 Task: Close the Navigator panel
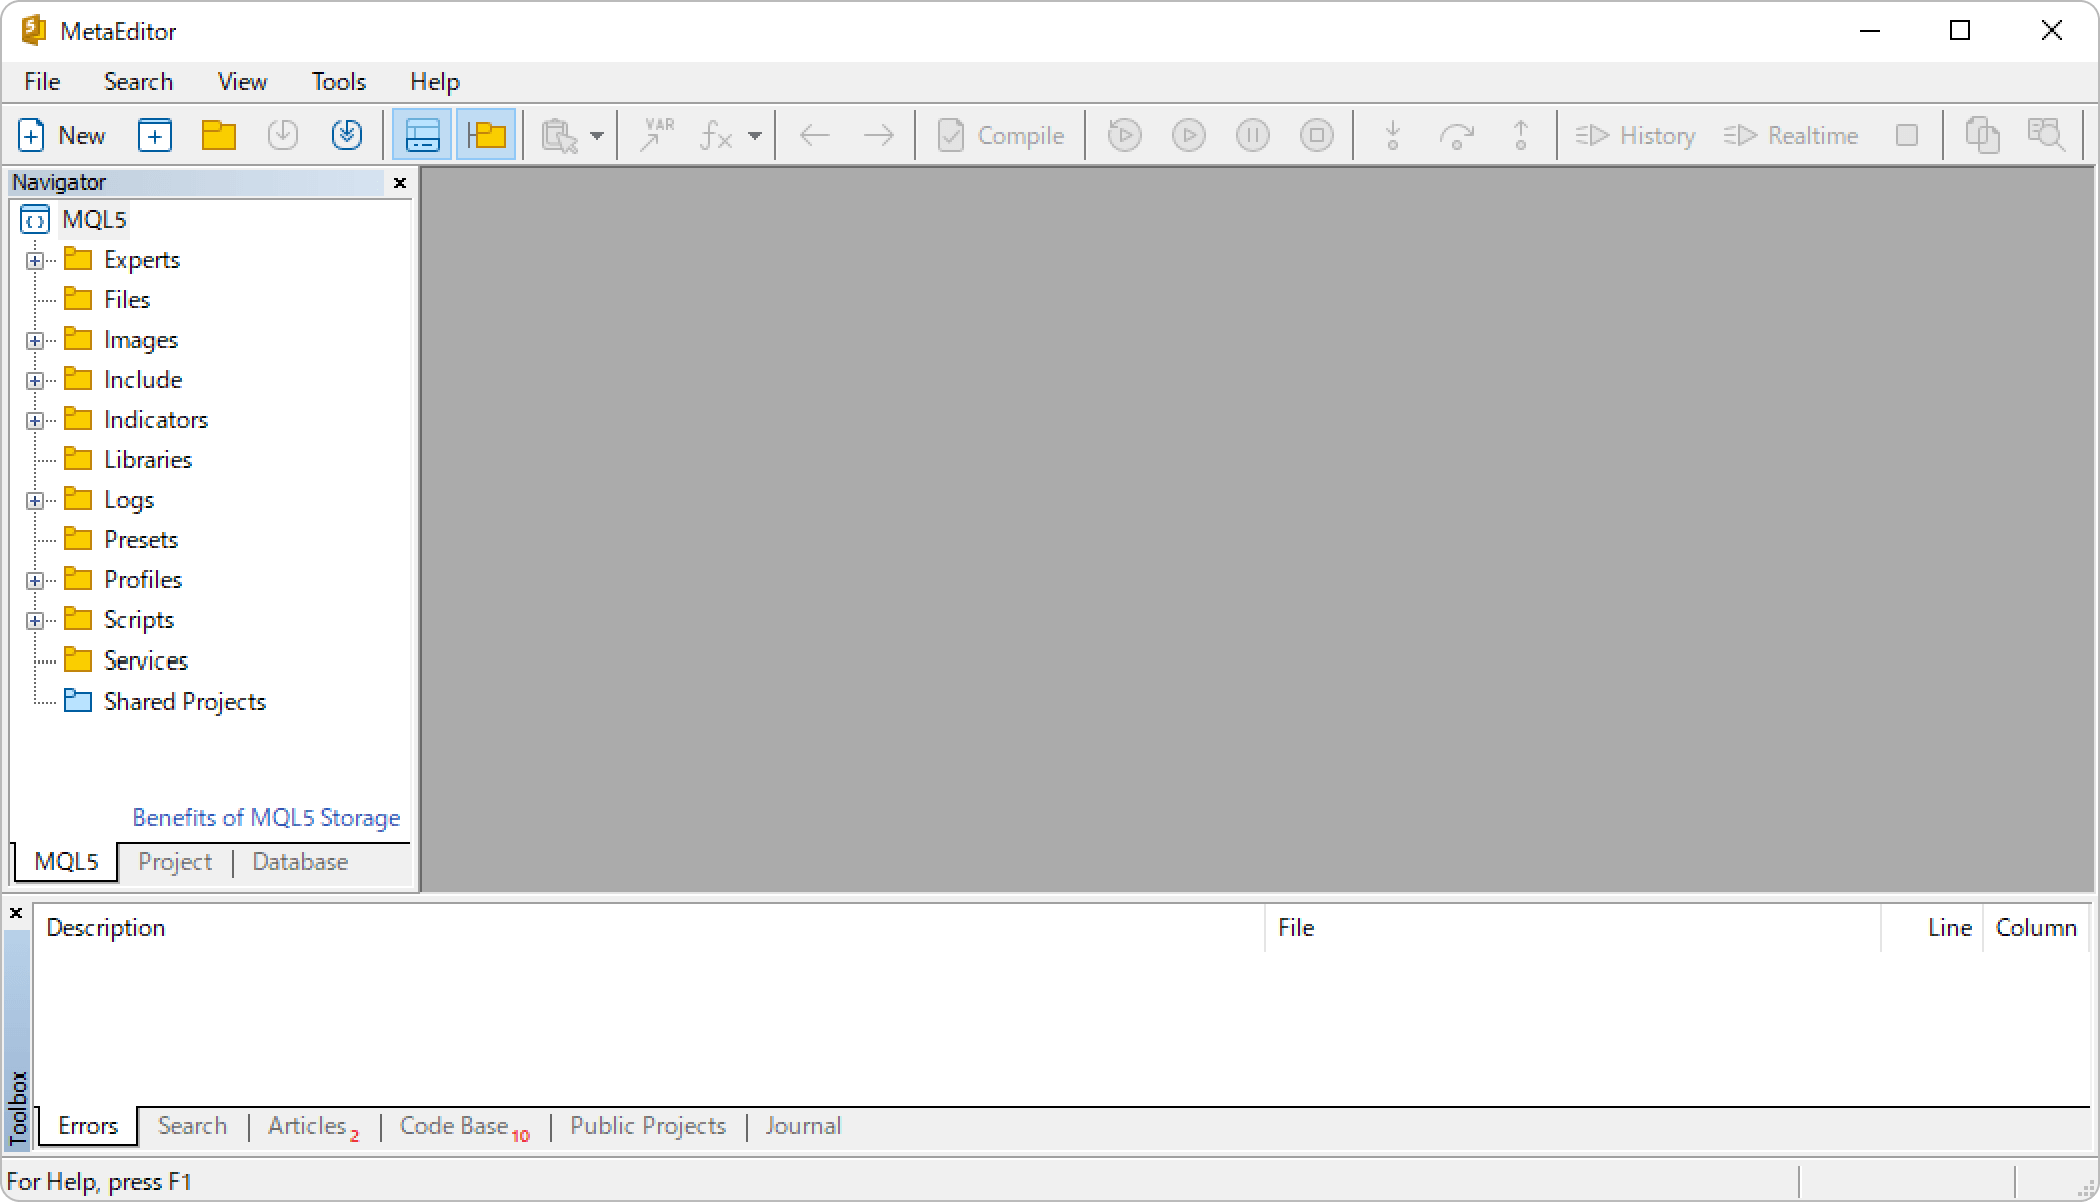pyautogui.click(x=400, y=183)
